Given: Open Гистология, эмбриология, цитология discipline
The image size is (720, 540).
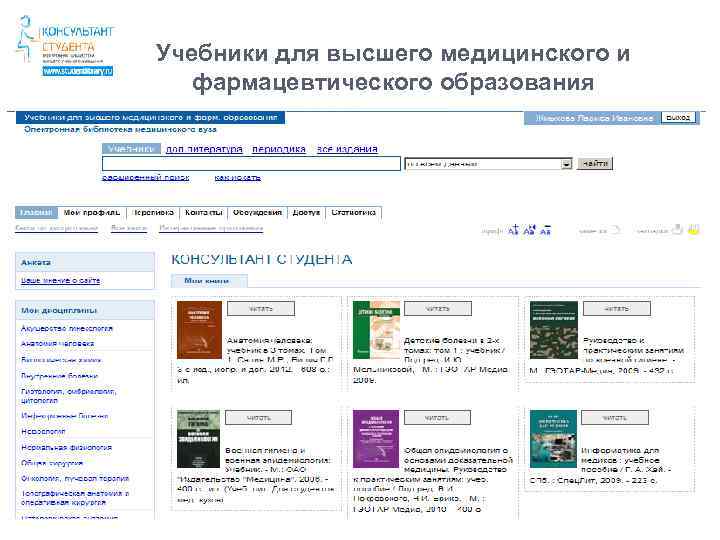Looking at the screenshot, I should coord(68,396).
